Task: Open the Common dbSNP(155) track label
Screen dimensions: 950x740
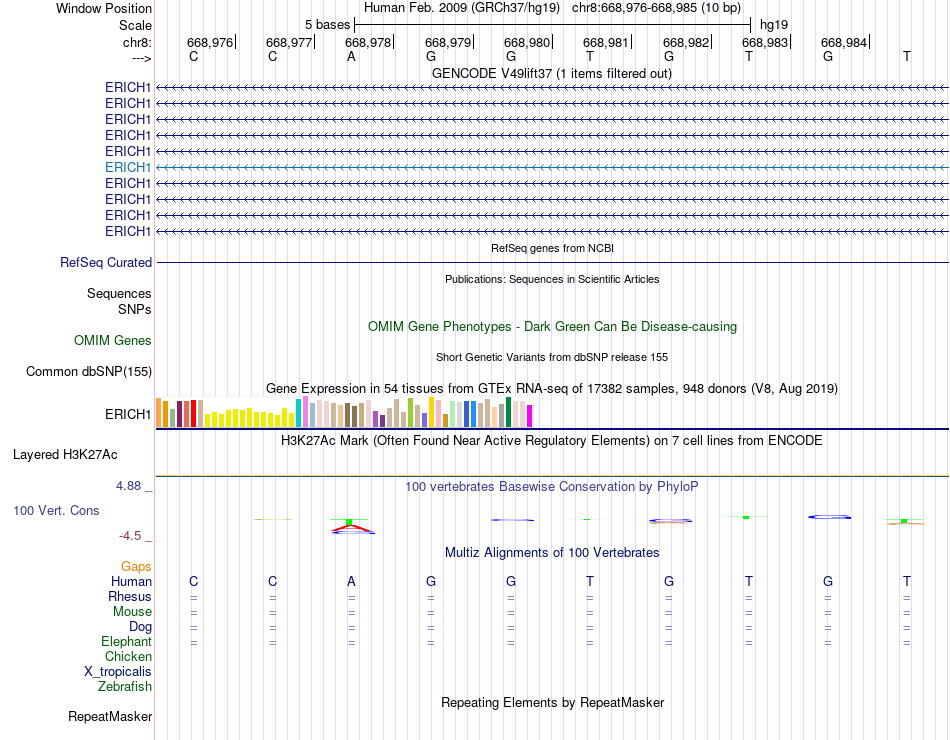Action: (89, 372)
